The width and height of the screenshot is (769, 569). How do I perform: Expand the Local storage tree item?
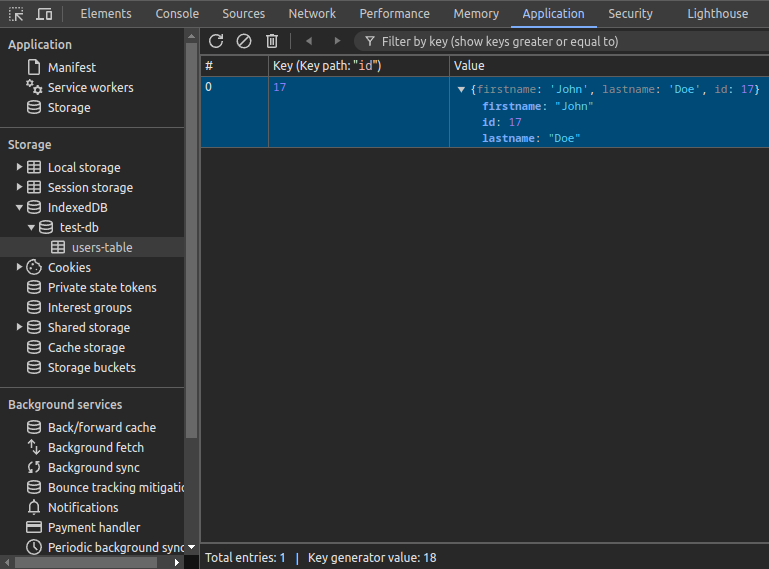[x=19, y=167]
